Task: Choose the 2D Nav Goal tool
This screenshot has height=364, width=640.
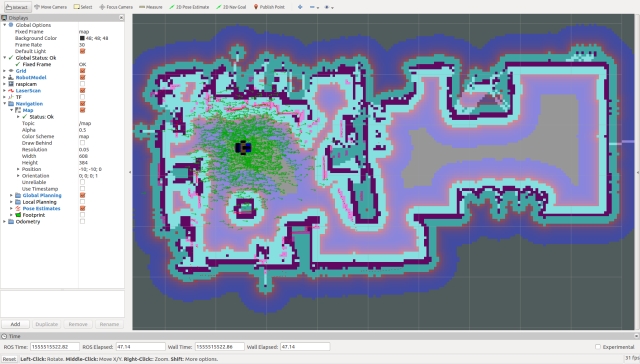Action: [x=231, y=7]
